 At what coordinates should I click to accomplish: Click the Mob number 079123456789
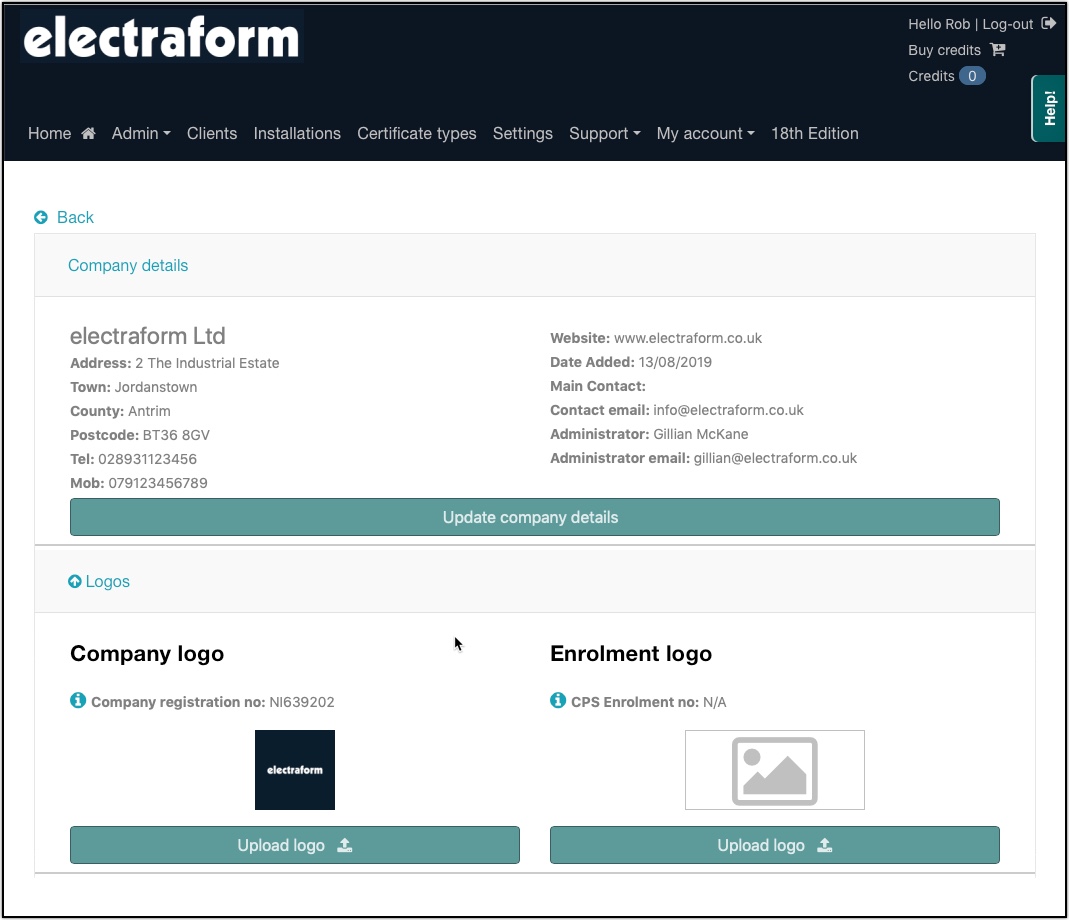point(157,483)
